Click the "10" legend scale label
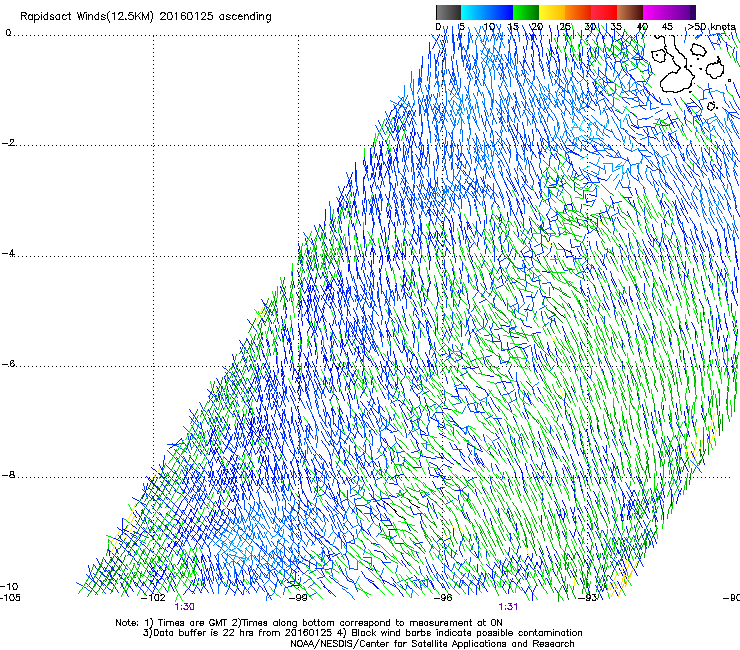Viewport: 740px width, 650px height. (489, 27)
